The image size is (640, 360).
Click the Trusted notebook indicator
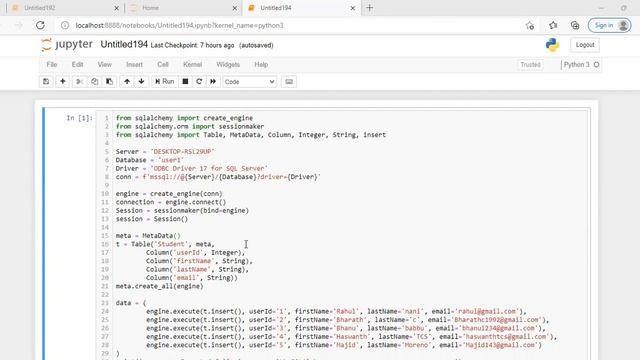point(530,64)
